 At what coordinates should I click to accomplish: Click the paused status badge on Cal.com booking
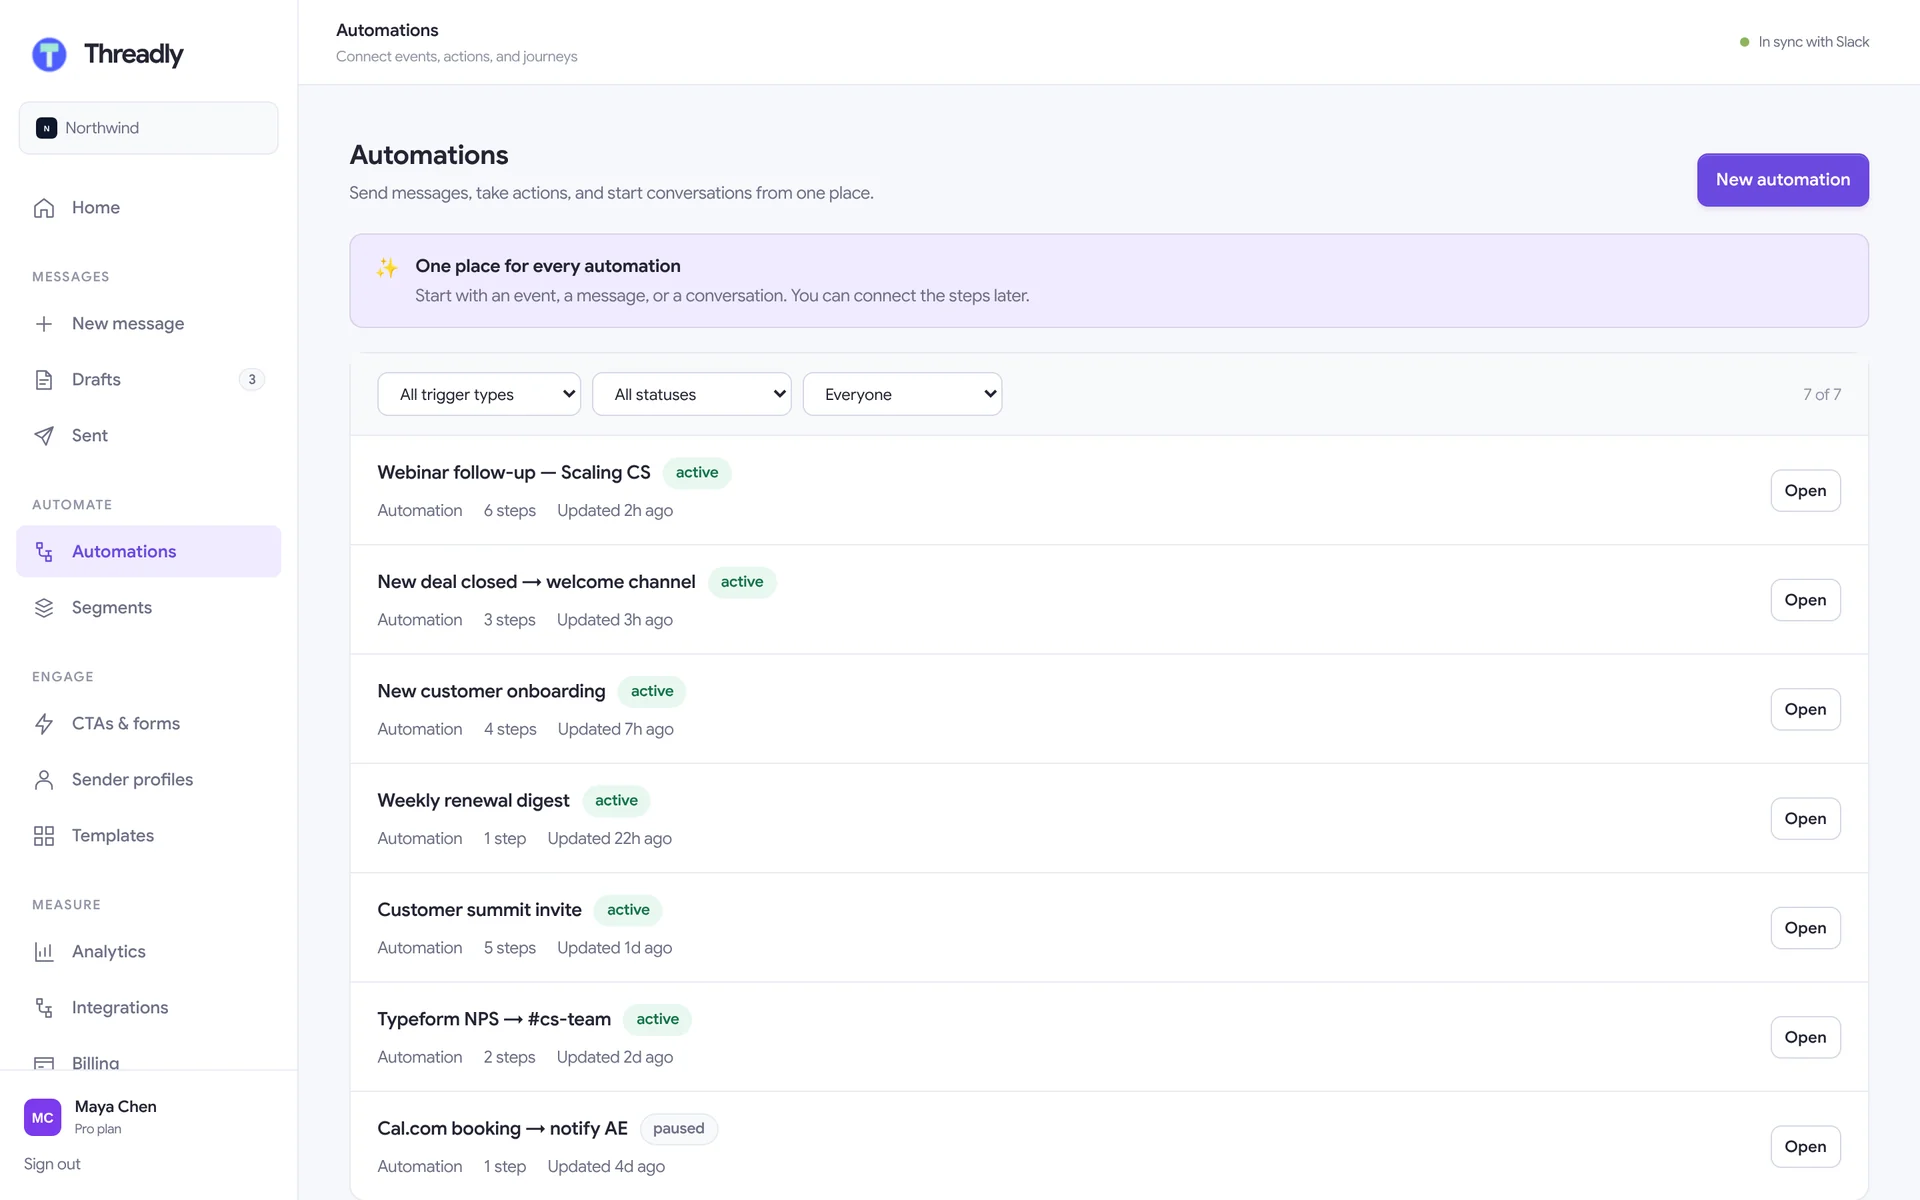point(679,1129)
